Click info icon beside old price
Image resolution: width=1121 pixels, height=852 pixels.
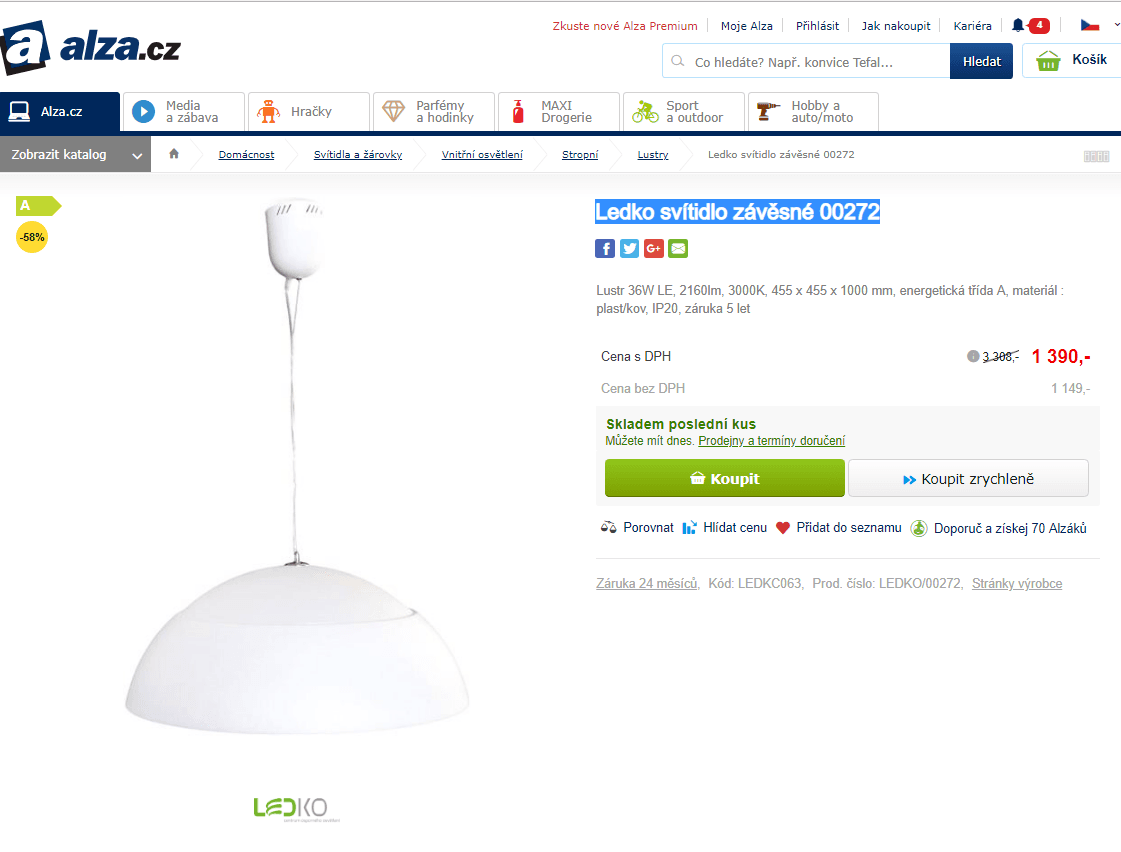coord(972,356)
